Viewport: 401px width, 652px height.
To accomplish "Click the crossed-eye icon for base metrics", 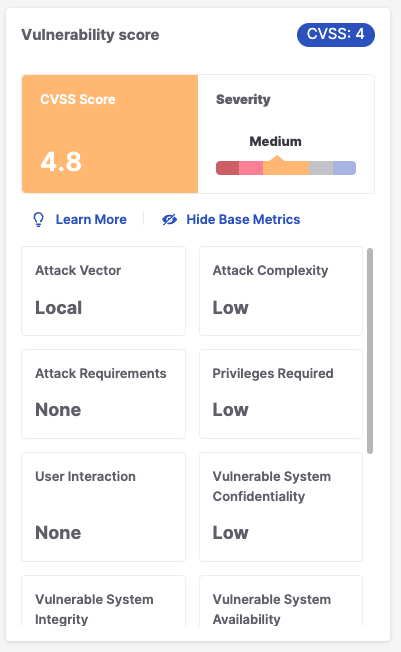I will (x=169, y=220).
